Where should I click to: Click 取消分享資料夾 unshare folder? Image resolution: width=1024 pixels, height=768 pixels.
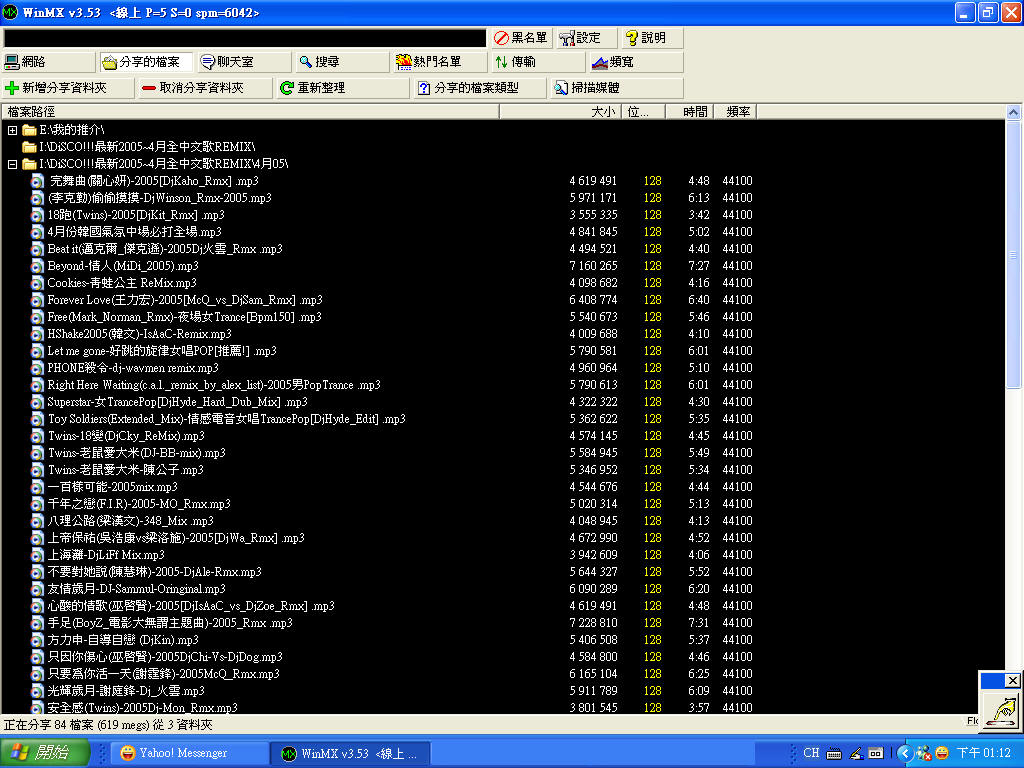tap(206, 88)
